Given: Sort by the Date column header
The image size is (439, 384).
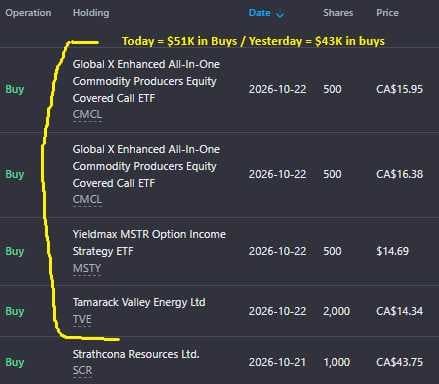Looking at the screenshot, I should click(x=259, y=13).
